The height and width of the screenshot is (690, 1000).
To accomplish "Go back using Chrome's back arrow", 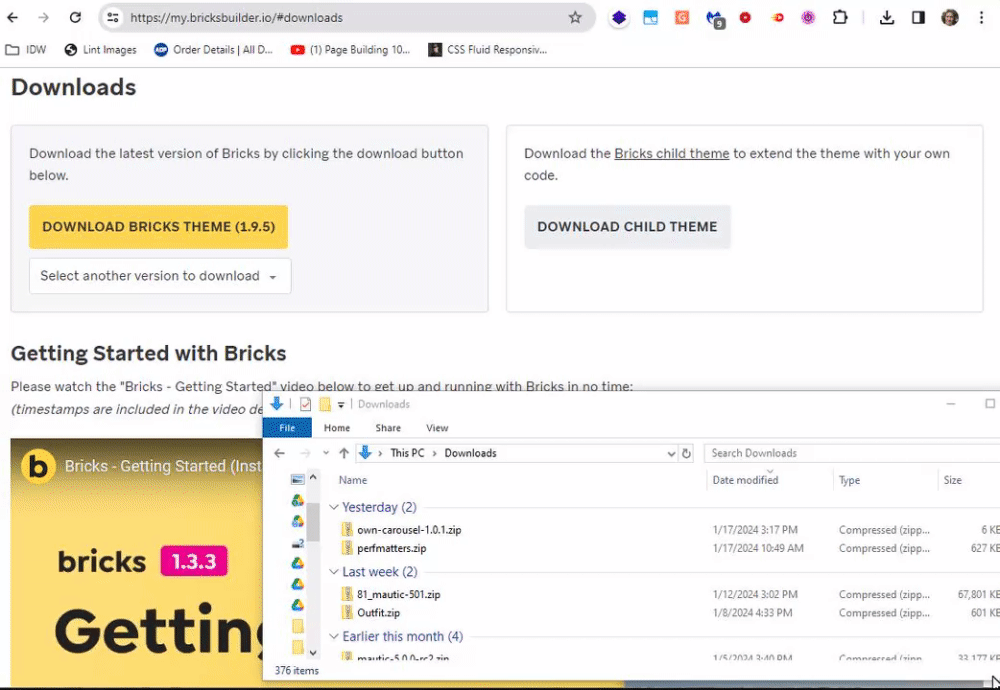I will 12,18.
